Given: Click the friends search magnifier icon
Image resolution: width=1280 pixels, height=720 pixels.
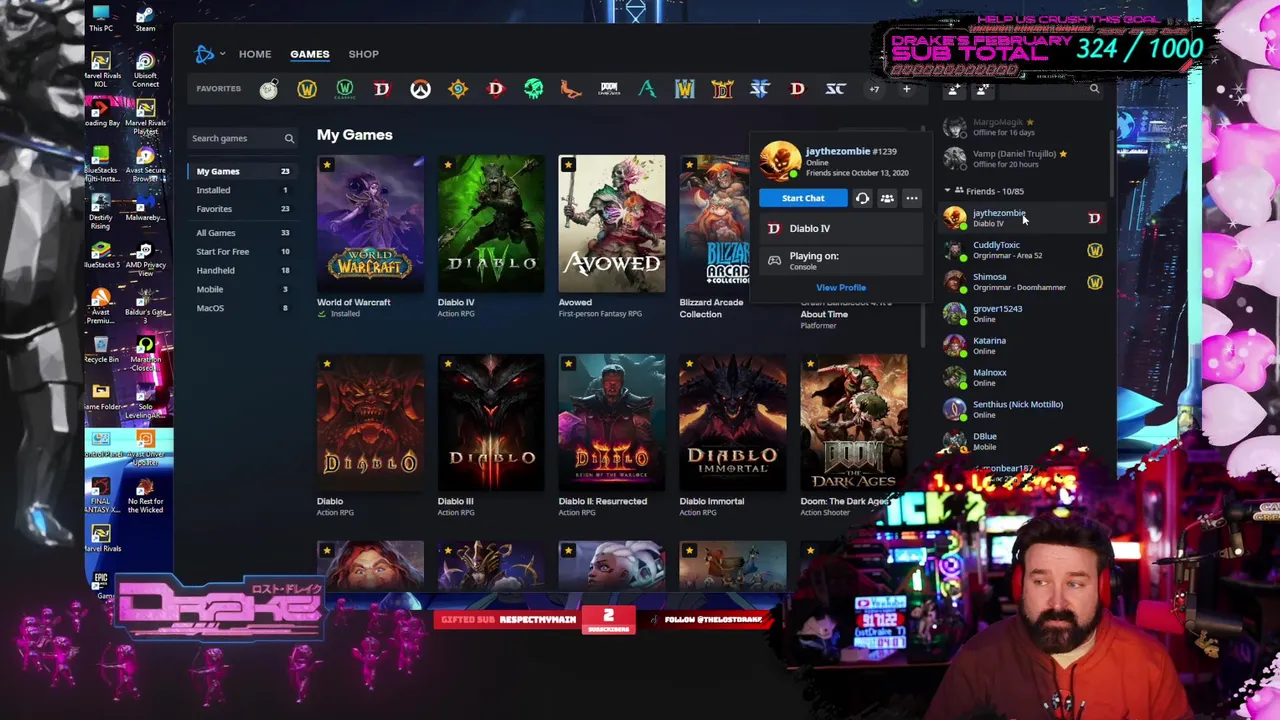Looking at the screenshot, I should point(1094,89).
